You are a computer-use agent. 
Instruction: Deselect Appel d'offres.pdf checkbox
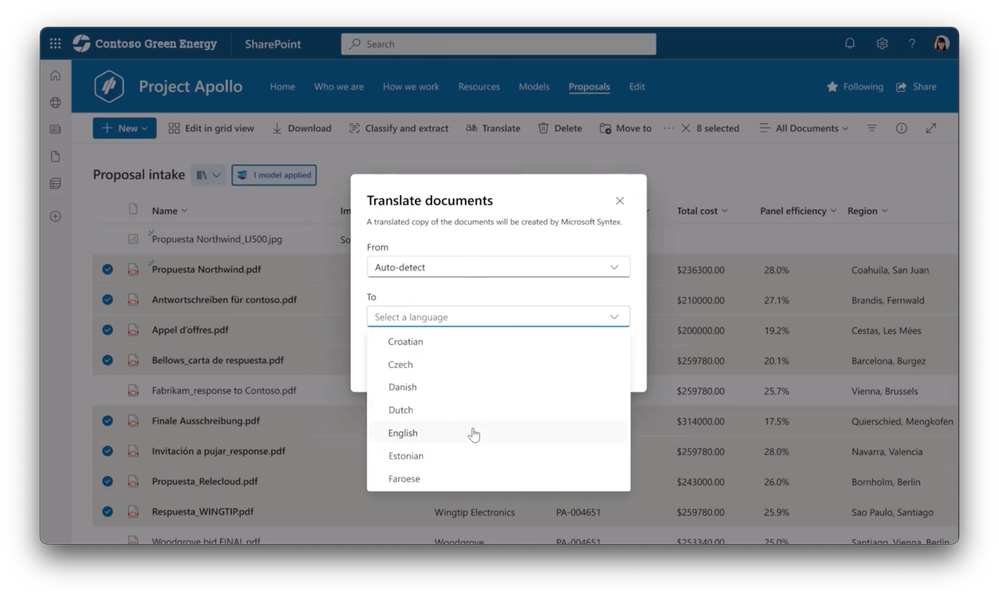(x=108, y=330)
